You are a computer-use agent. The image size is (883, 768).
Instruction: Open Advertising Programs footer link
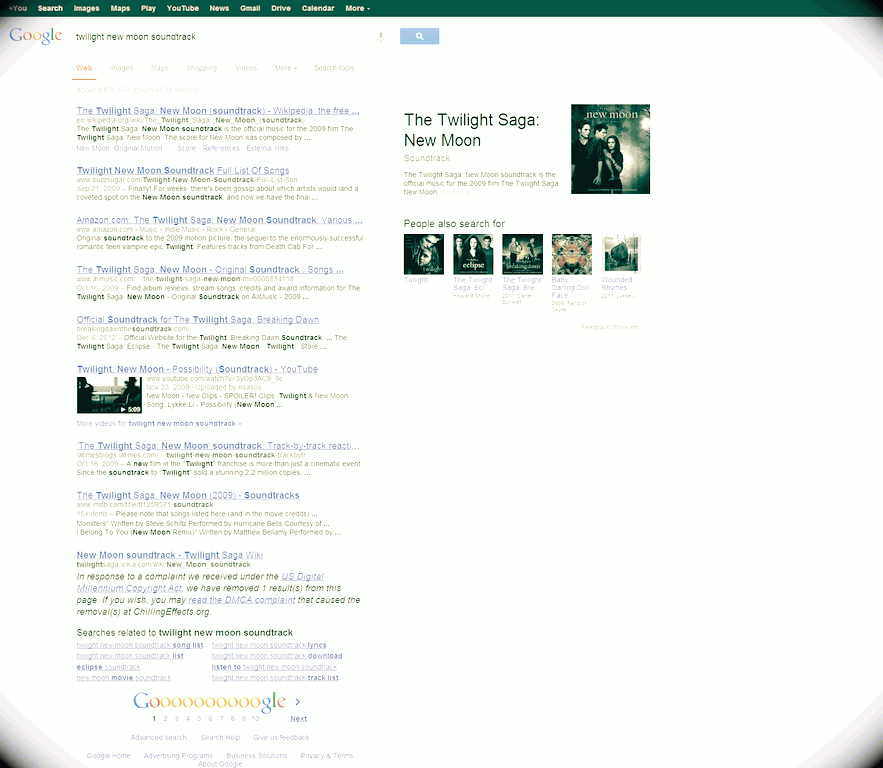(179, 756)
